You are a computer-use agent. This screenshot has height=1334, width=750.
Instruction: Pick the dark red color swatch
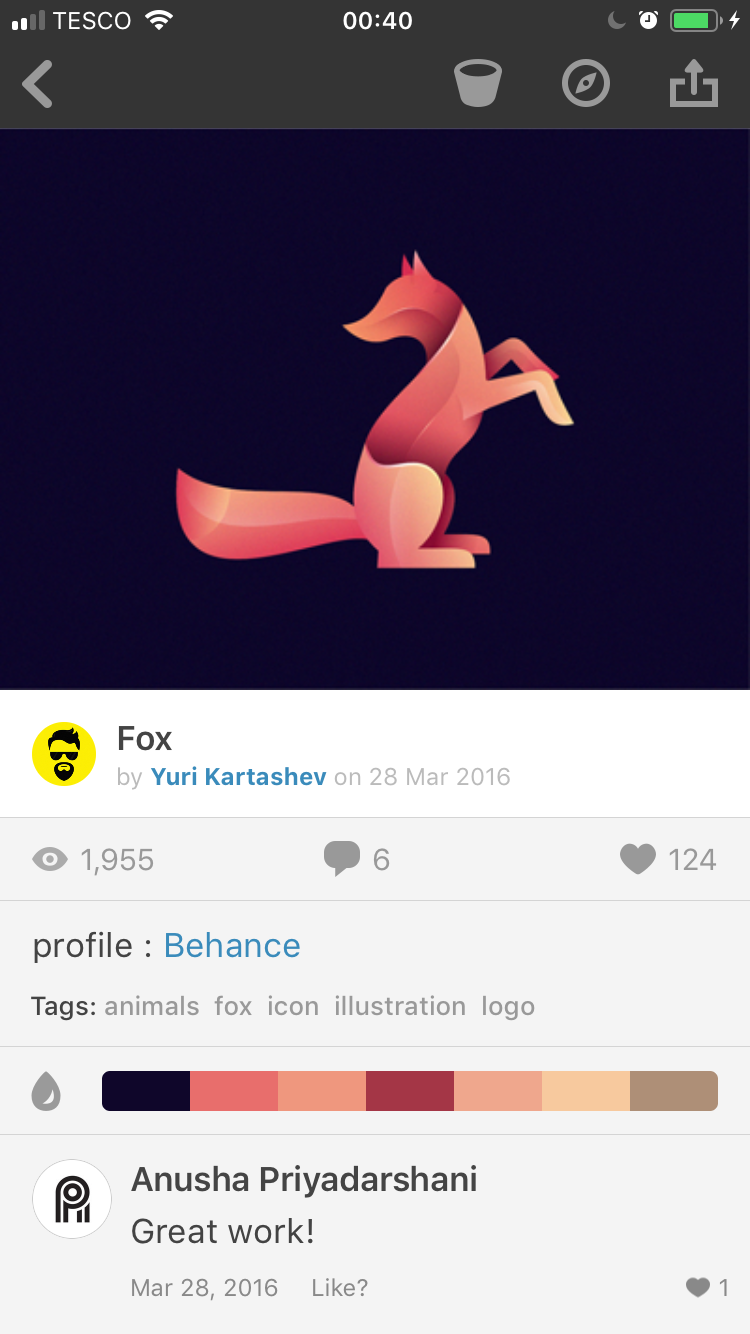[x=410, y=1091]
